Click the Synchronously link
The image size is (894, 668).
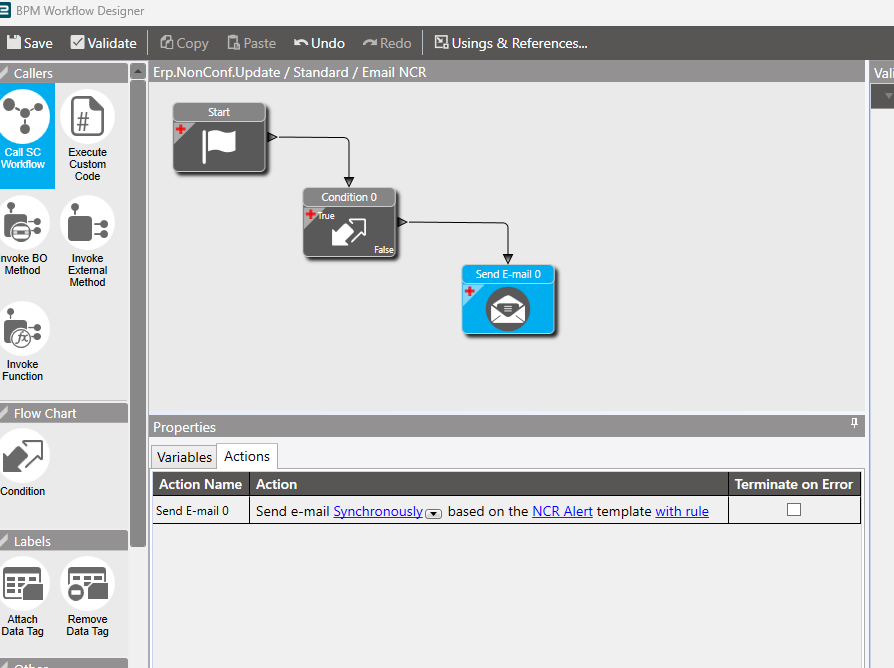(378, 511)
